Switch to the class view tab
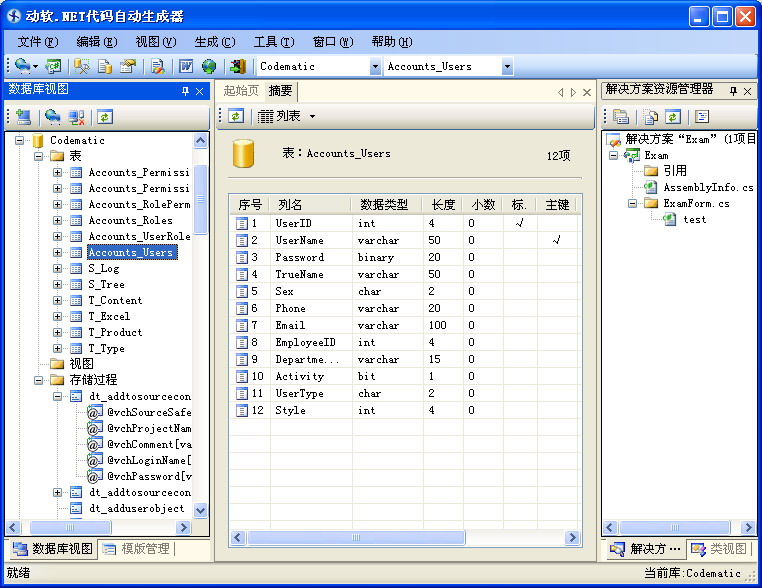The image size is (762, 588). 718,549
